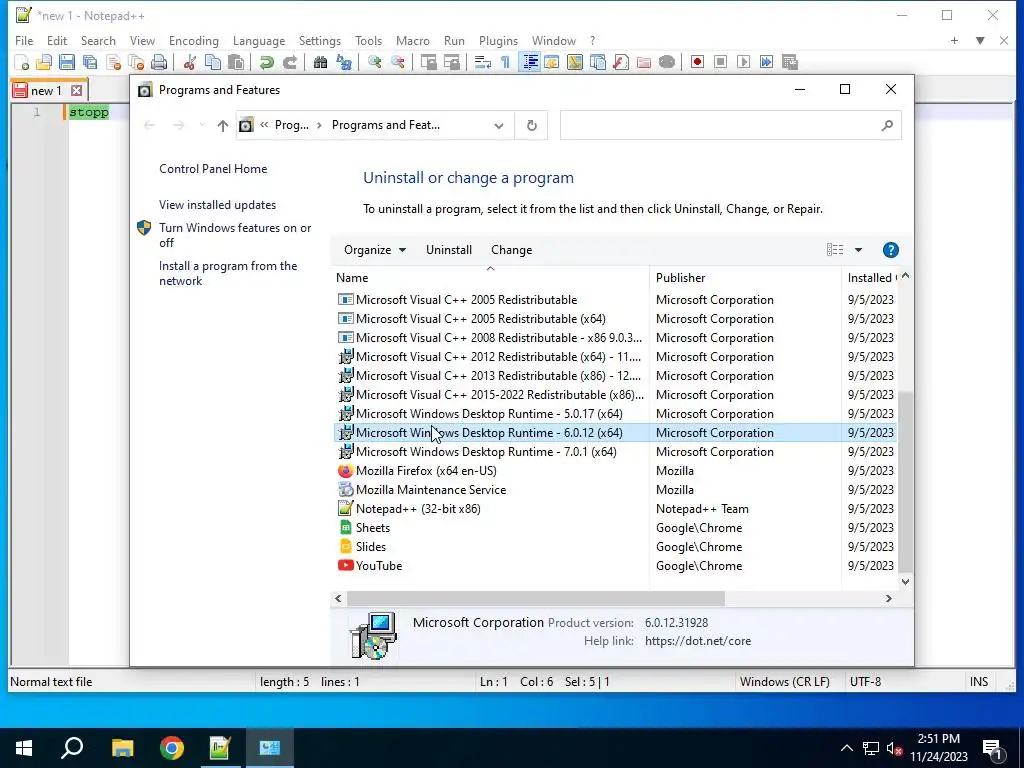Open File Explorer from the taskbar
This screenshot has height=768, width=1024.
(x=122, y=748)
